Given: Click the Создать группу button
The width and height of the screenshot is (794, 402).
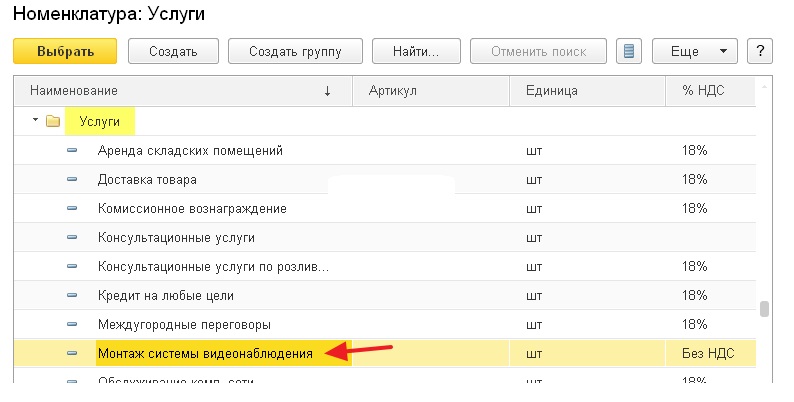Looking at the screenshot, I should pos(295,51).
